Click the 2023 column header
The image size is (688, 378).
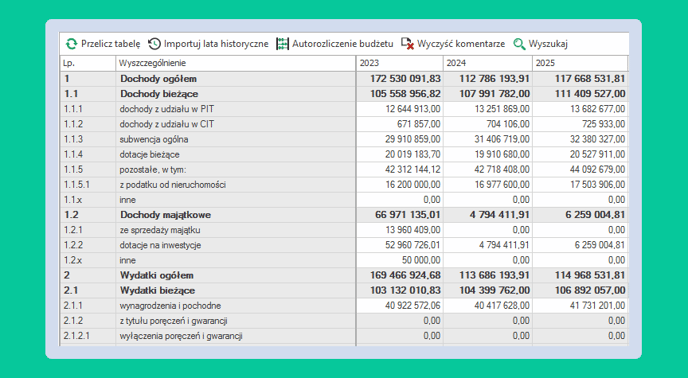pyautogui.click(x=400, y=63)
